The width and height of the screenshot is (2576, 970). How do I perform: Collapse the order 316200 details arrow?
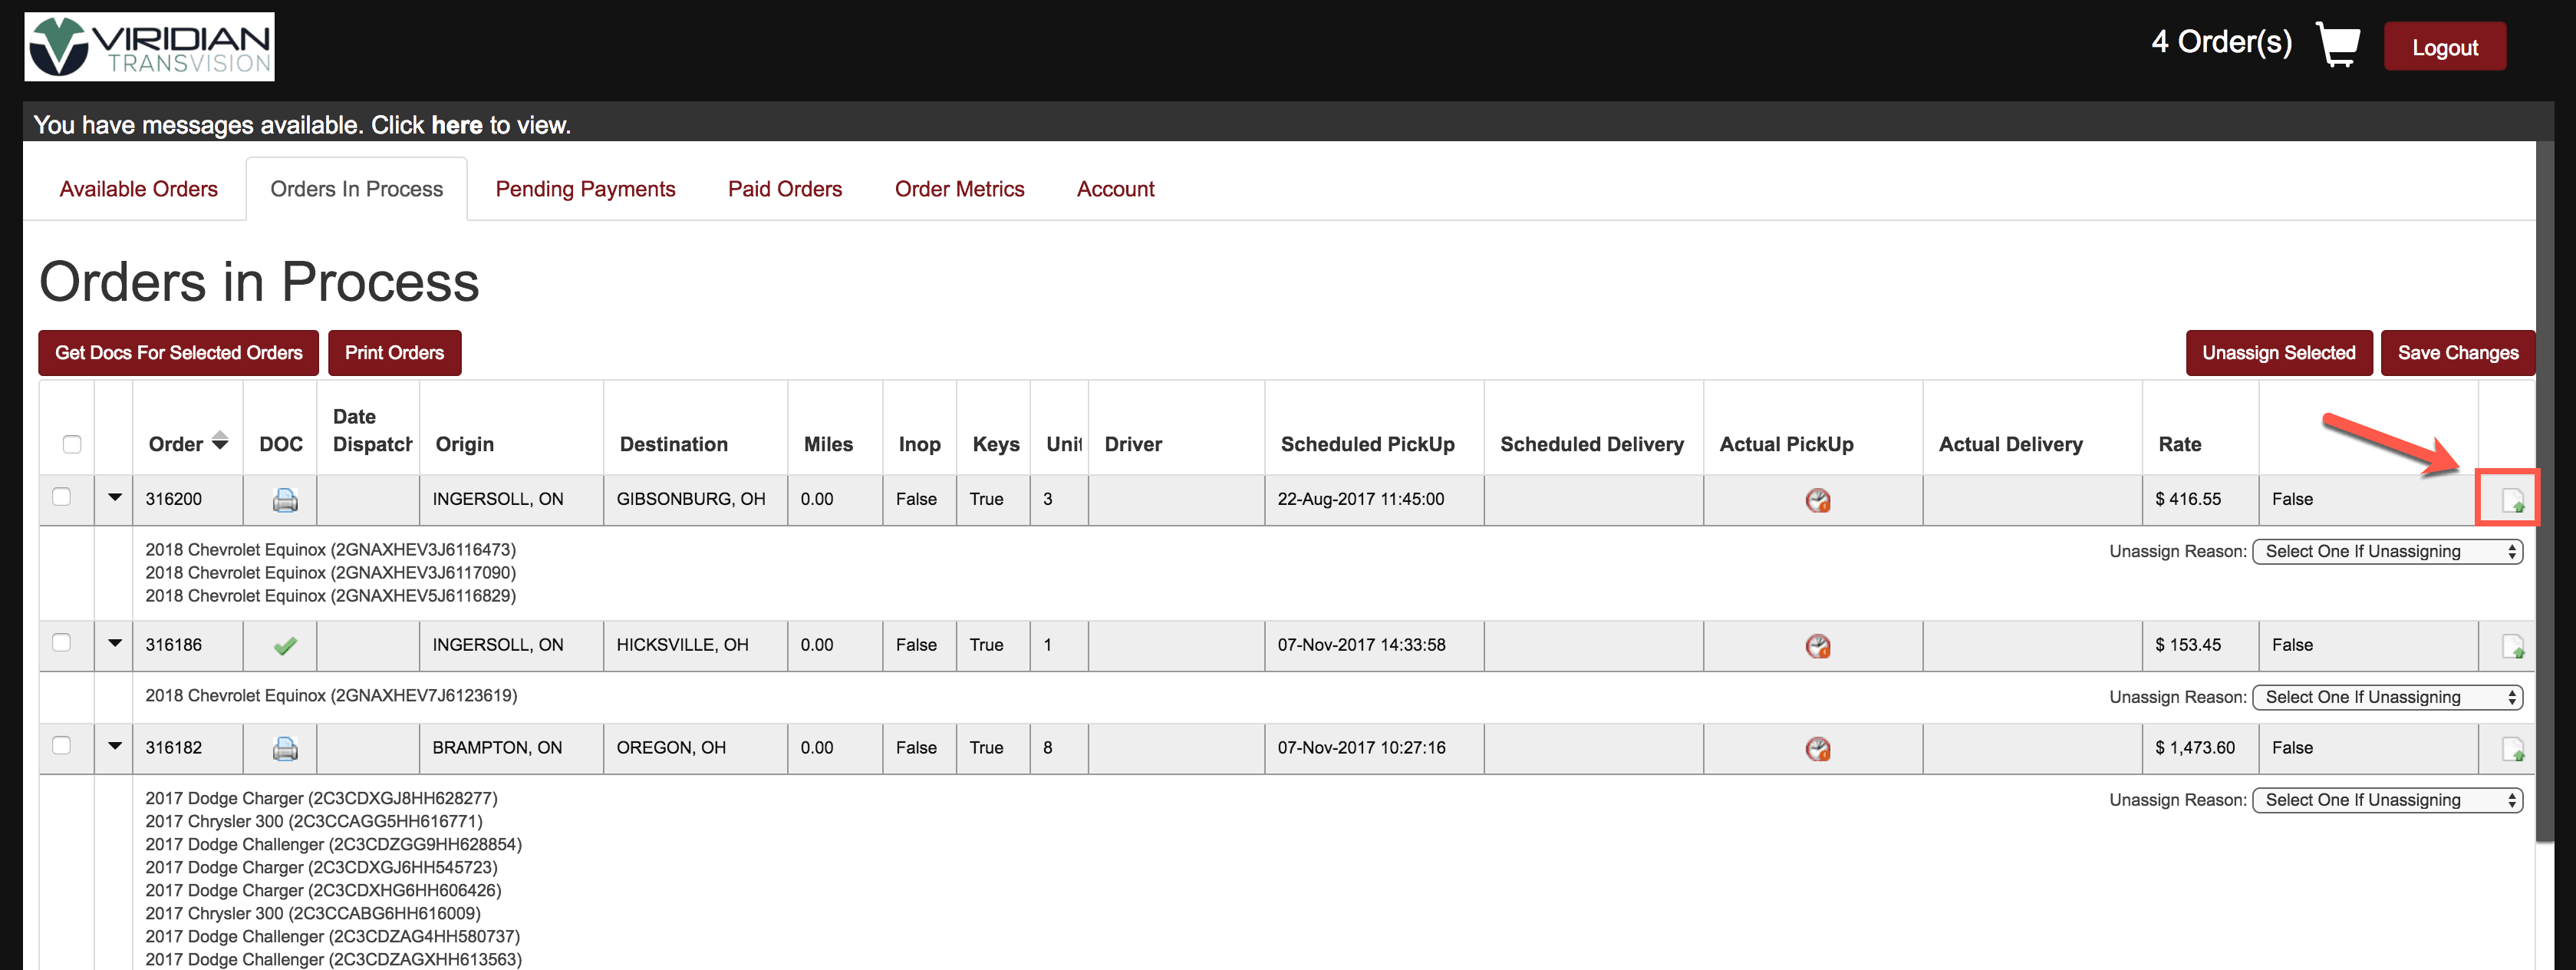(x=115, y=497)
